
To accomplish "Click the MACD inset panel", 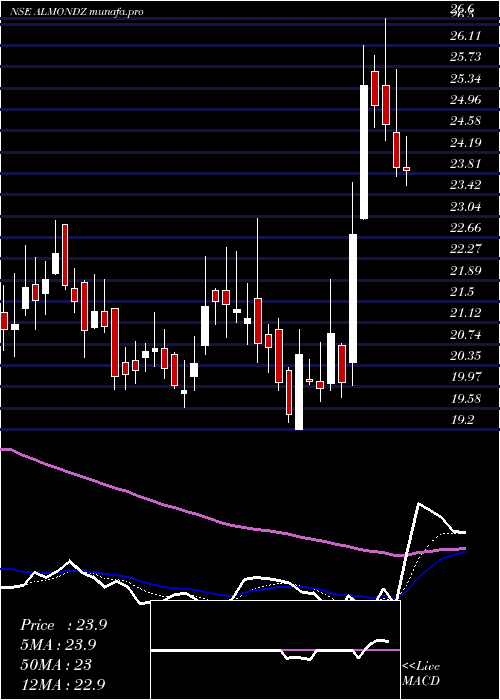I will (x=275, y=650).
